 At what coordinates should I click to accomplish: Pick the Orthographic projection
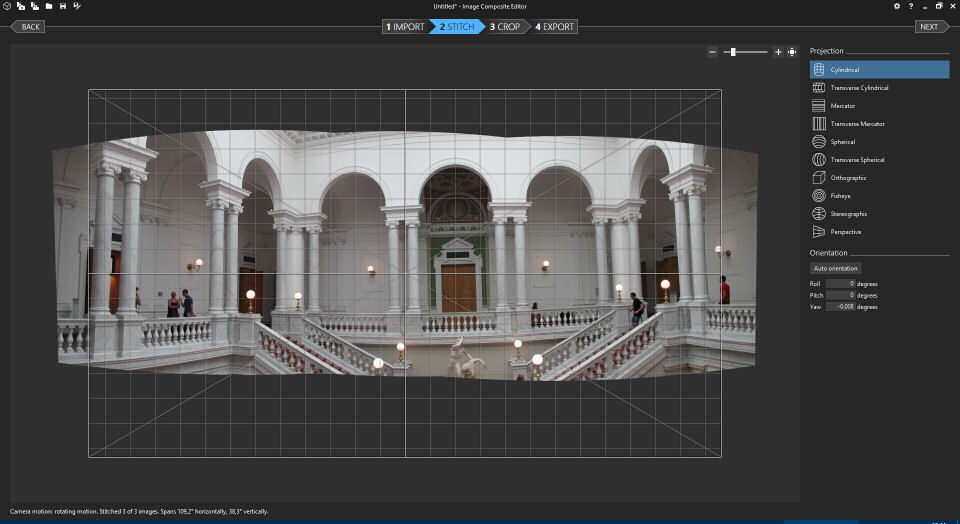848,178
